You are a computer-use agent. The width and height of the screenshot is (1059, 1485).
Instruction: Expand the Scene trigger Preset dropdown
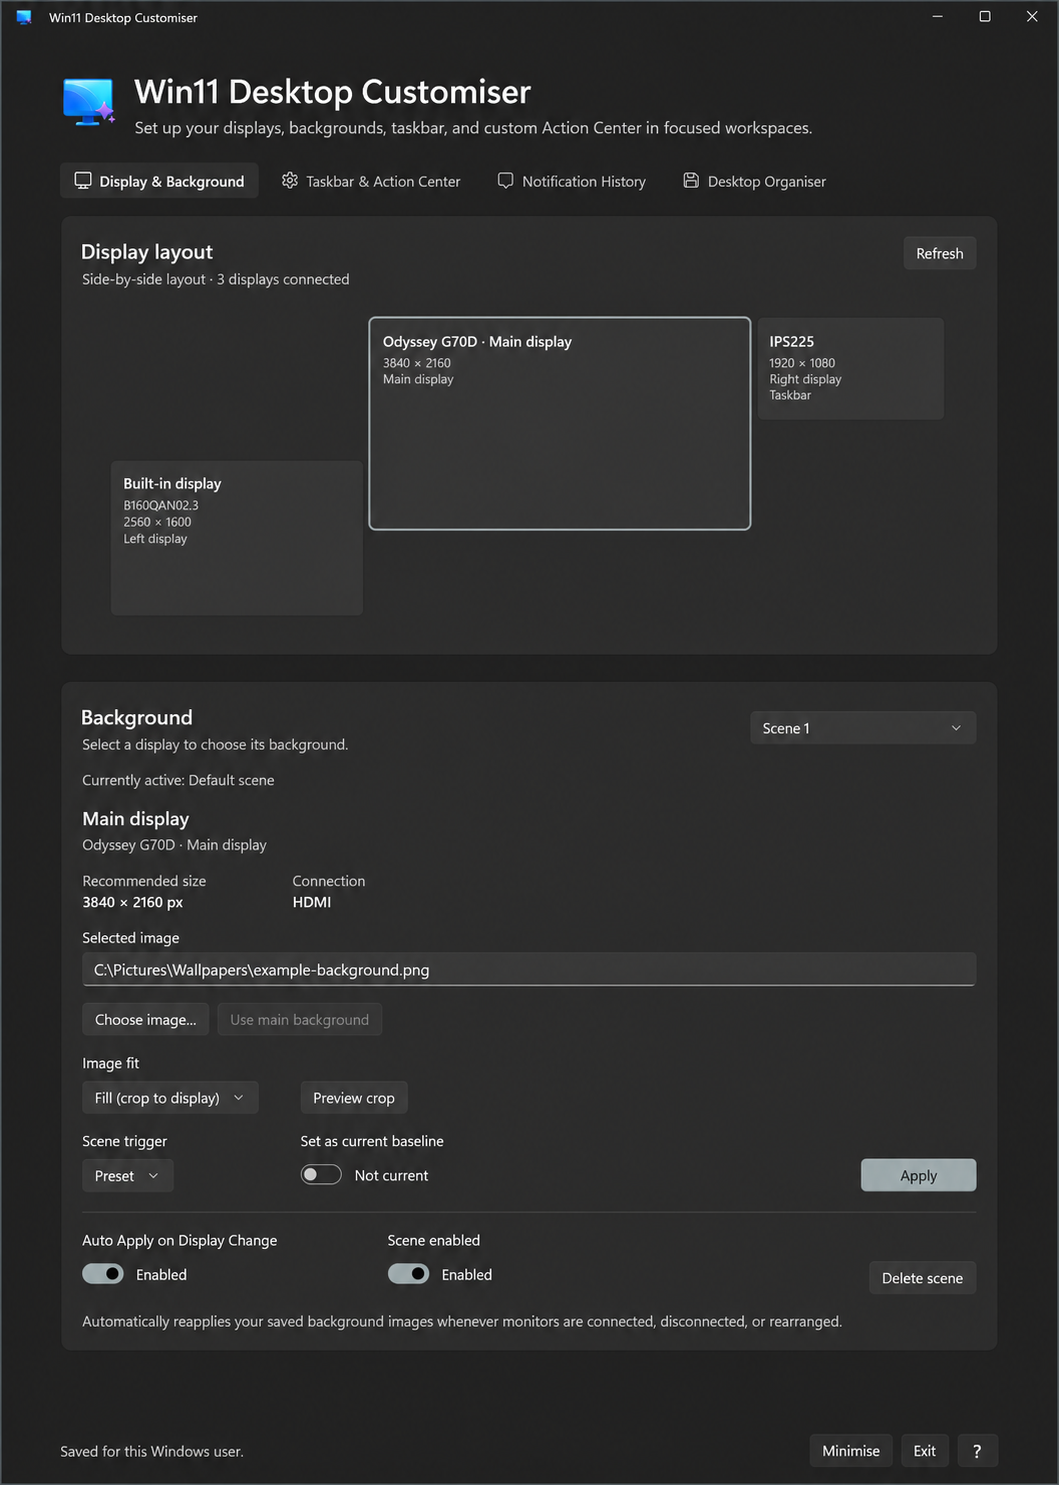click(128, 1176)
